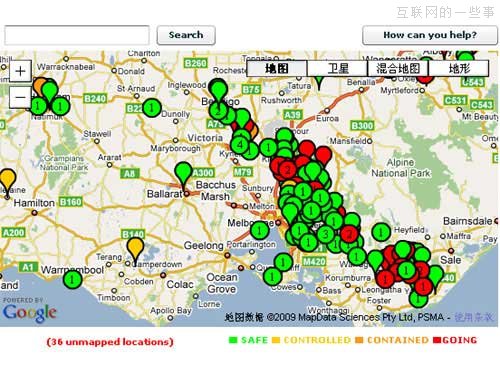
Task: Click green marker 1 left of Heyfield
Action: point(381,232)
